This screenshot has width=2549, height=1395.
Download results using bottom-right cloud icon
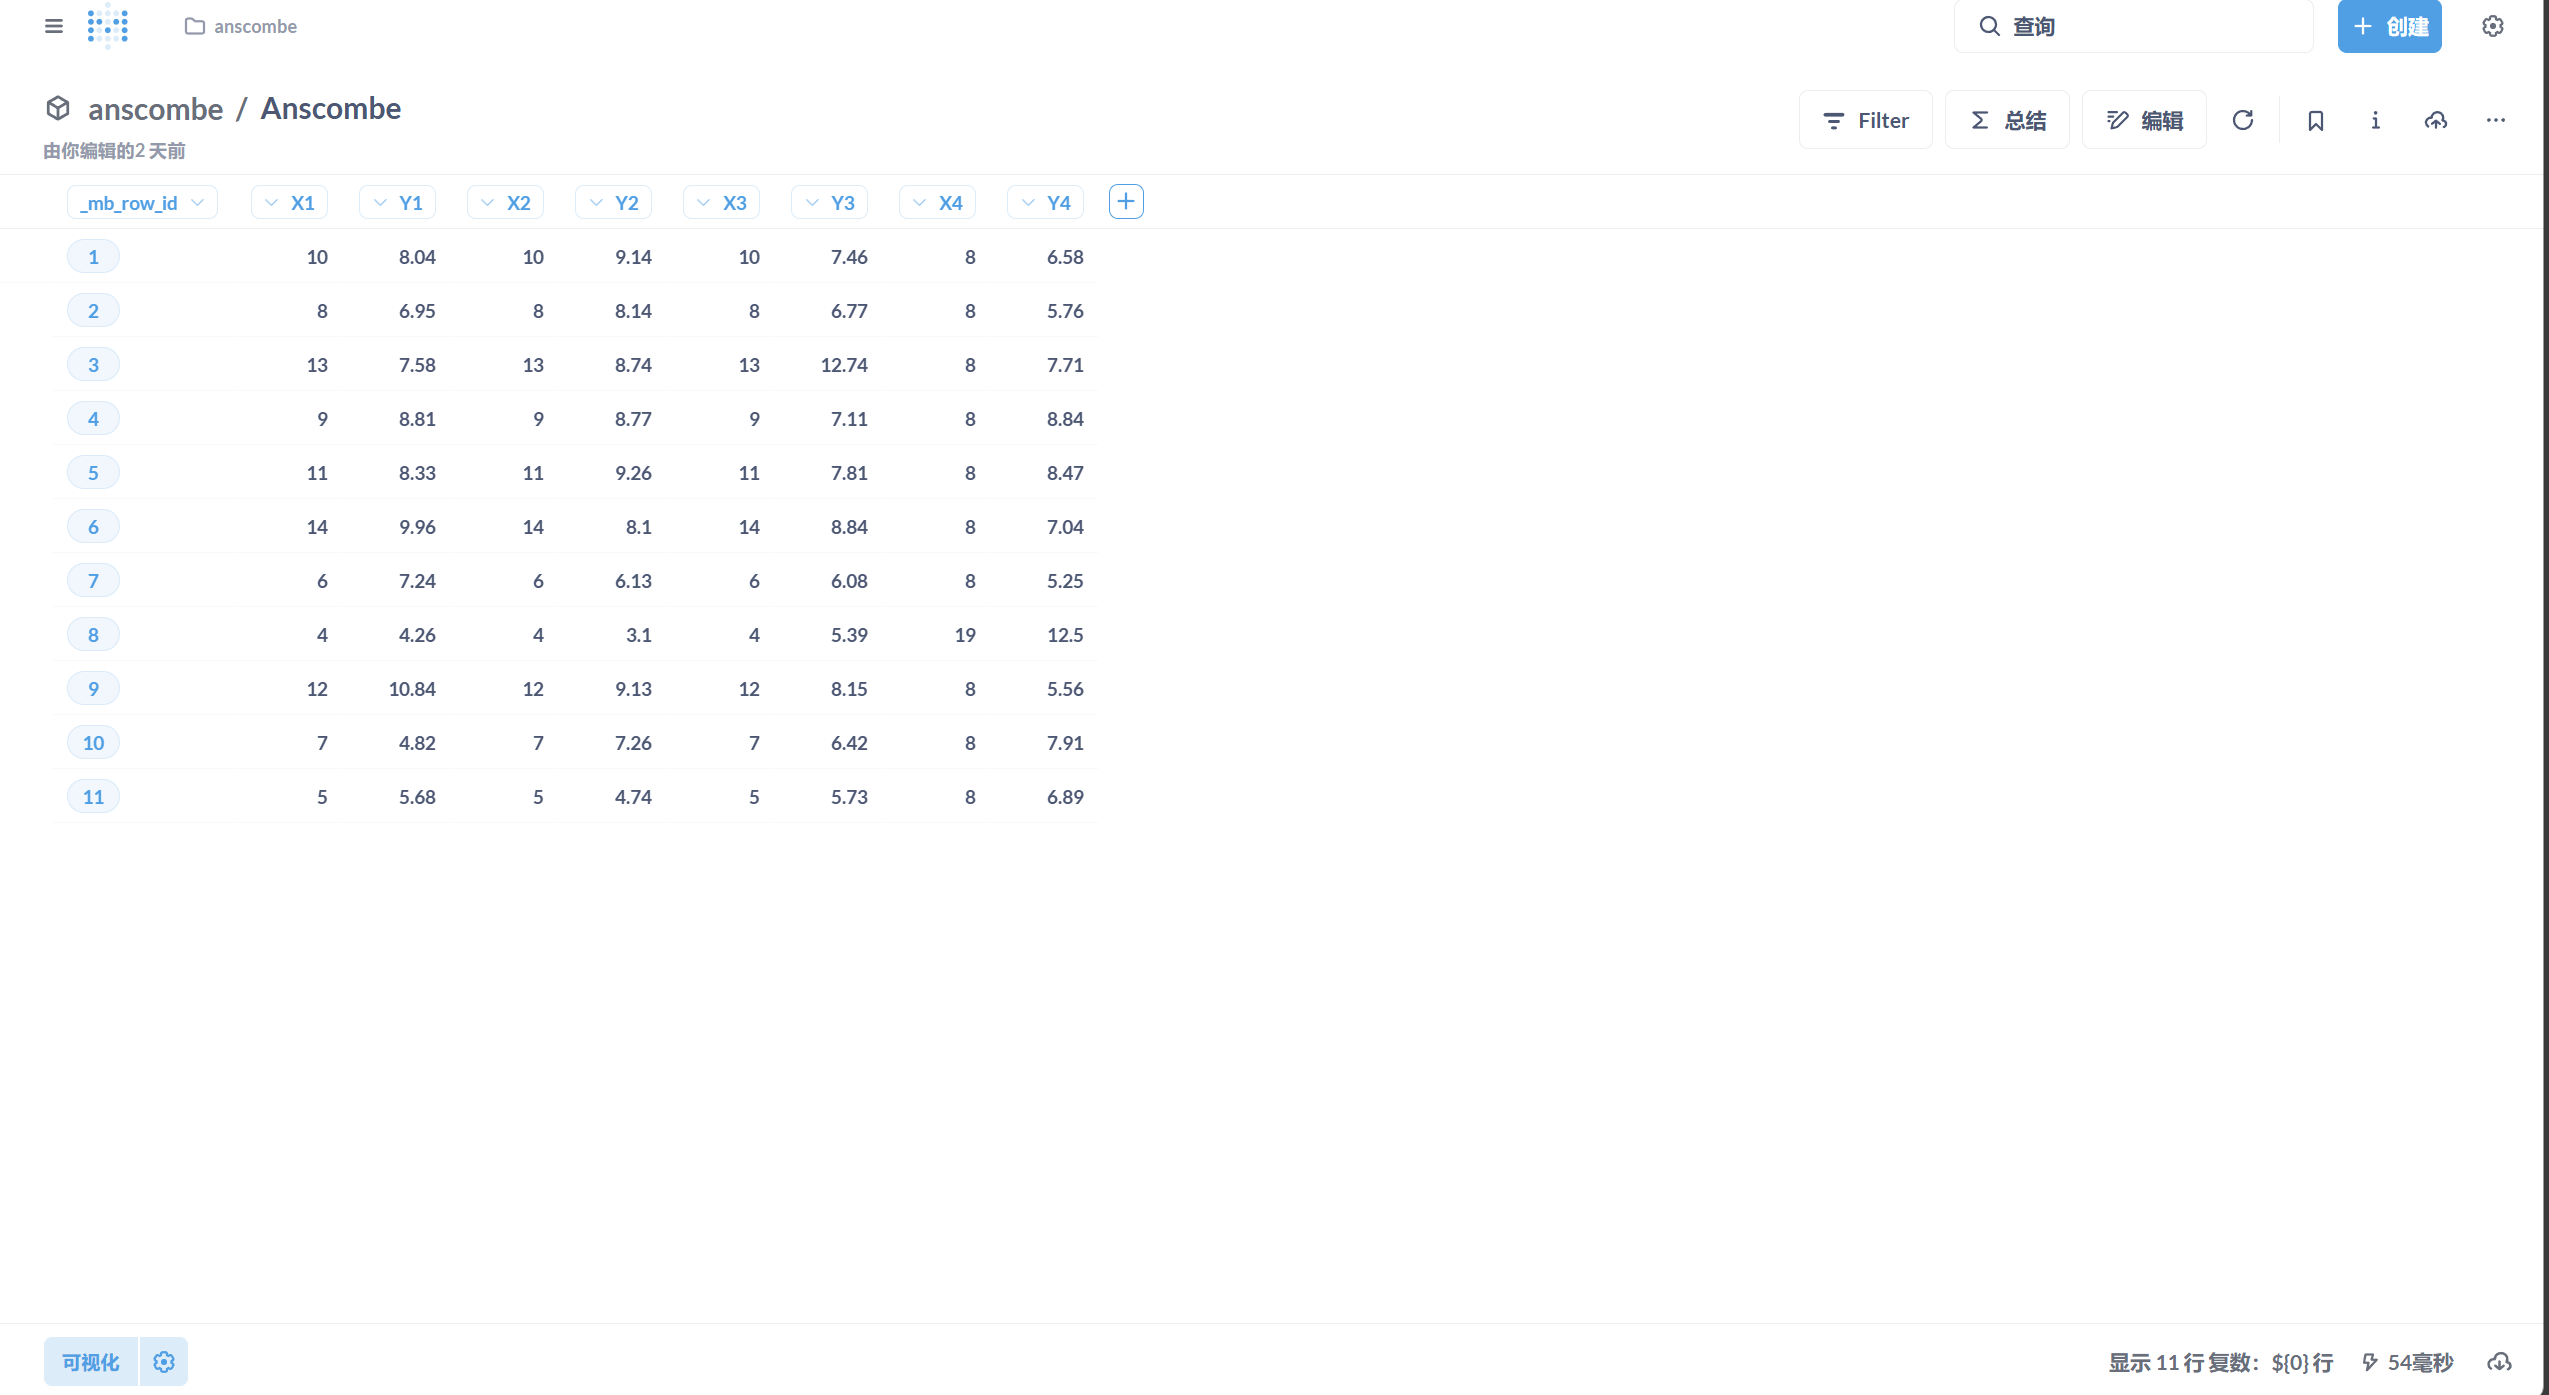click(2499, 1362)
